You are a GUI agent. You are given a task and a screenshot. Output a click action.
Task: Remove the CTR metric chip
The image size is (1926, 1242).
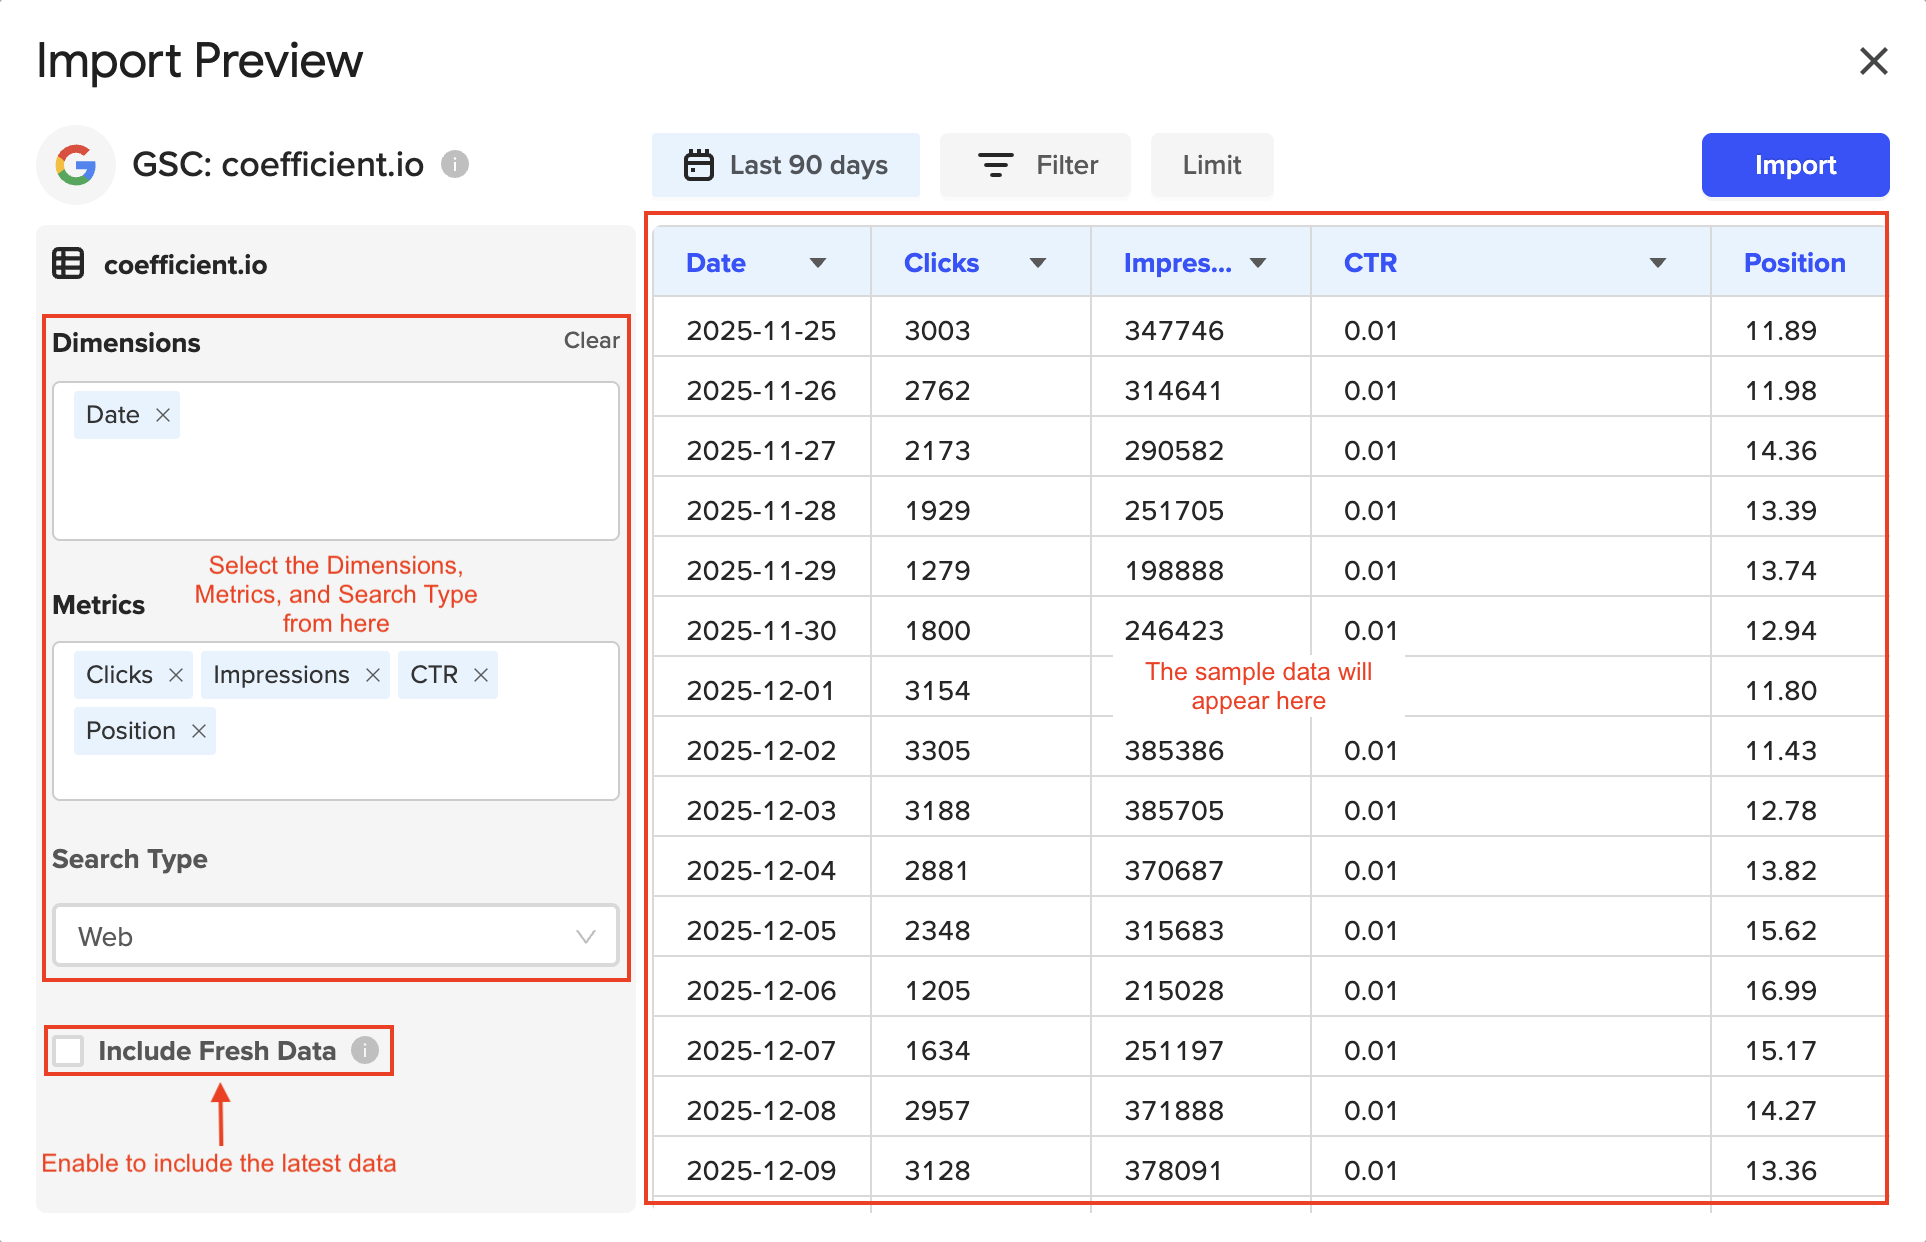[481, 675]
